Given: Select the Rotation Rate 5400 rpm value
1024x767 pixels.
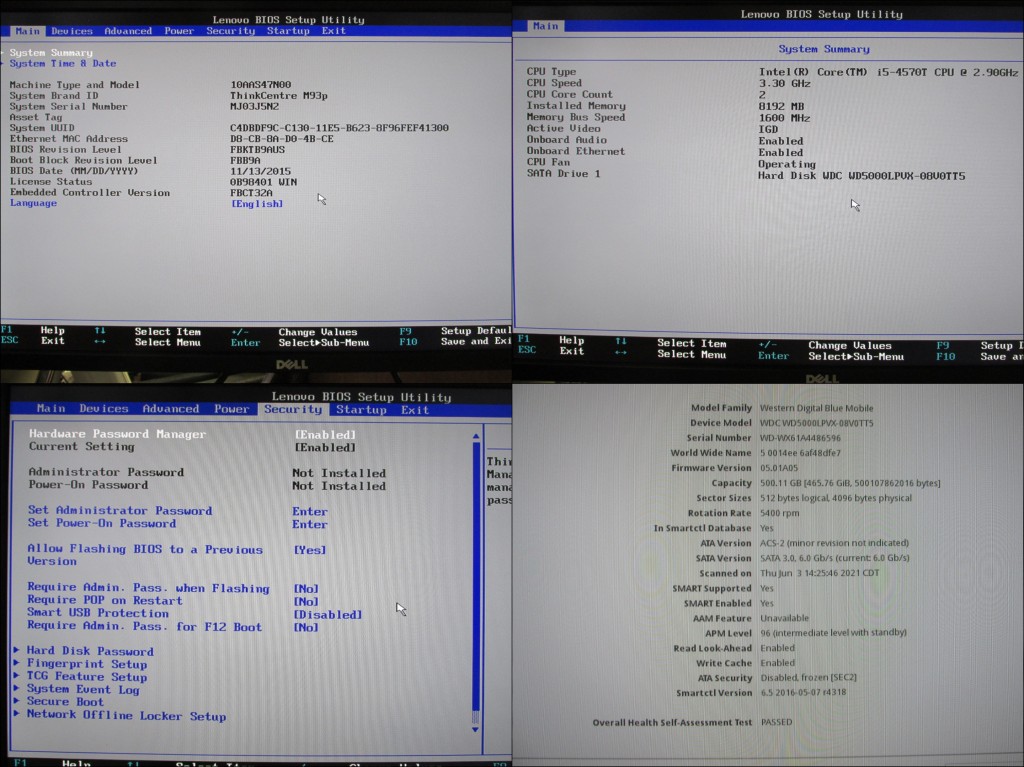Looking at the screenshot, I should coord(779,513).
